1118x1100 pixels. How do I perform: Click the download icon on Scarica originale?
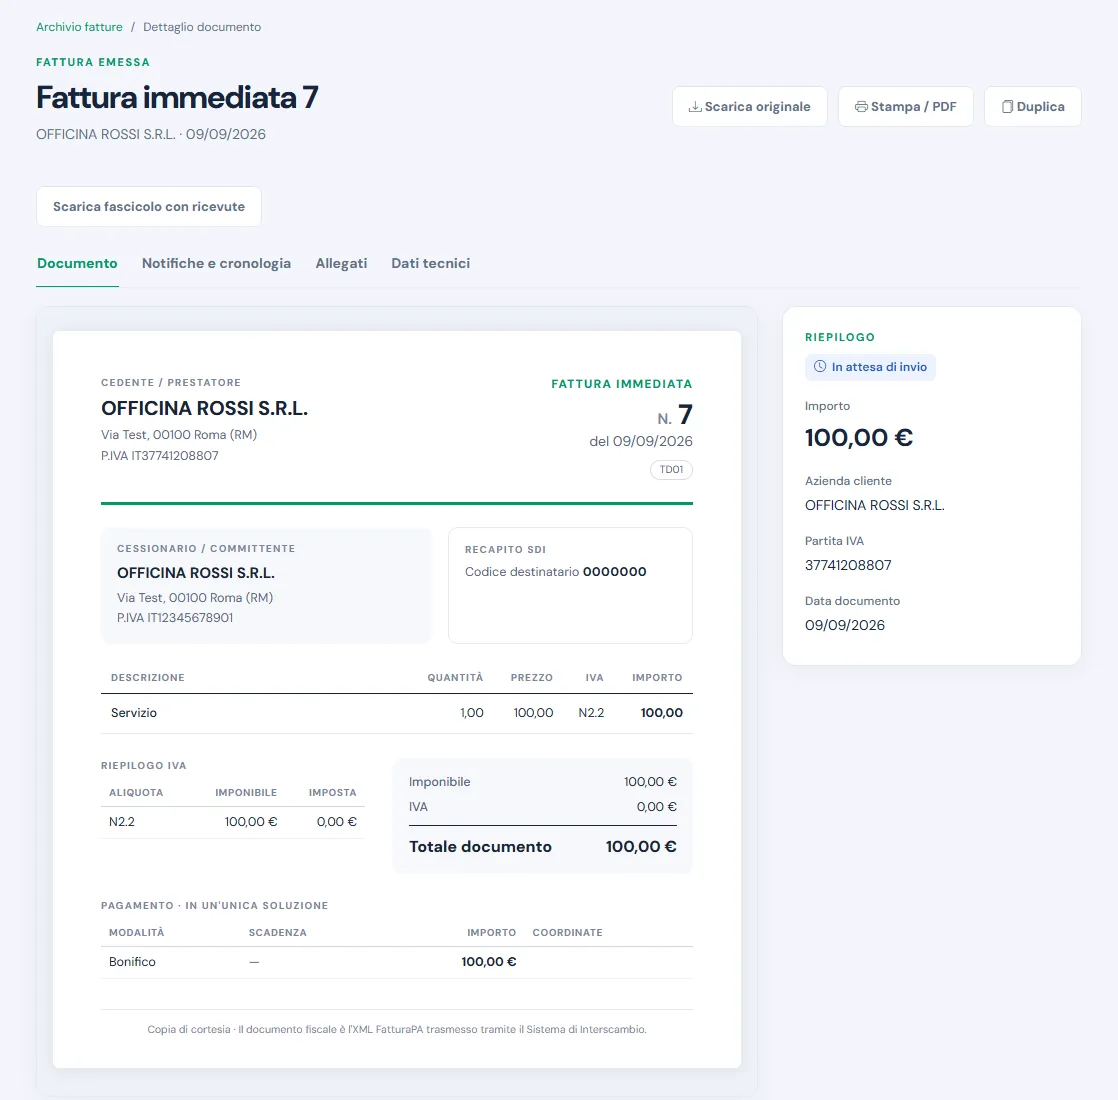click(694, 107)
